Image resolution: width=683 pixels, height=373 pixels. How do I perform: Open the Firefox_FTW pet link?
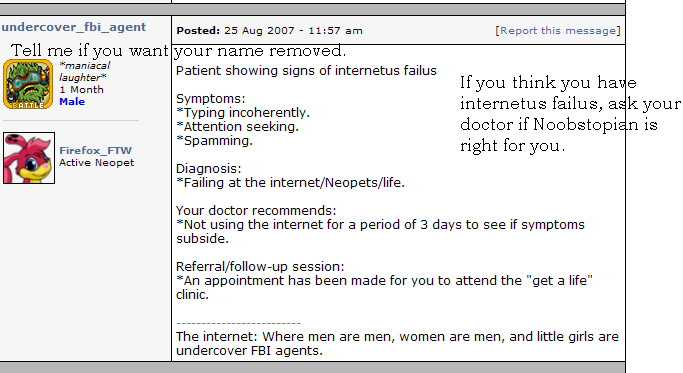tap(95, 150)
